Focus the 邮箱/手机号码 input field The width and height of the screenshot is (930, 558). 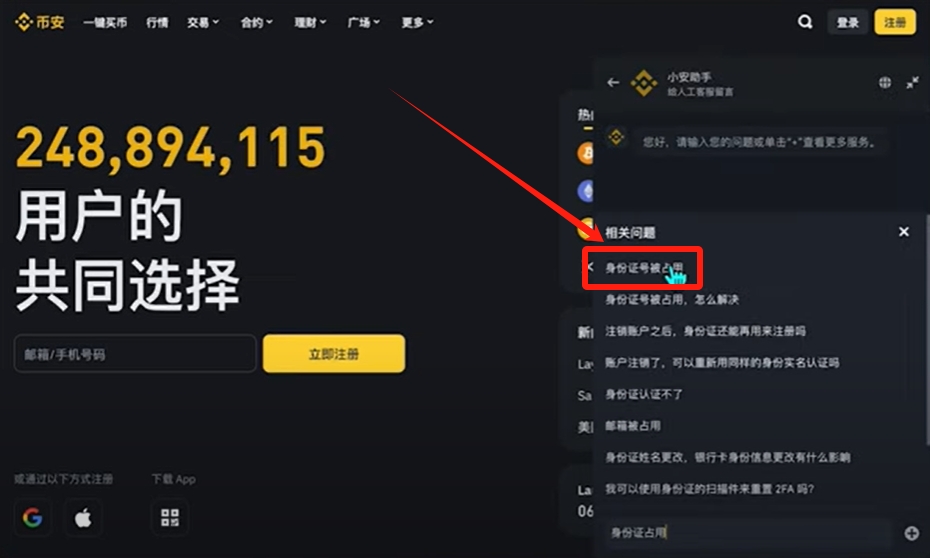click(135, 354)
